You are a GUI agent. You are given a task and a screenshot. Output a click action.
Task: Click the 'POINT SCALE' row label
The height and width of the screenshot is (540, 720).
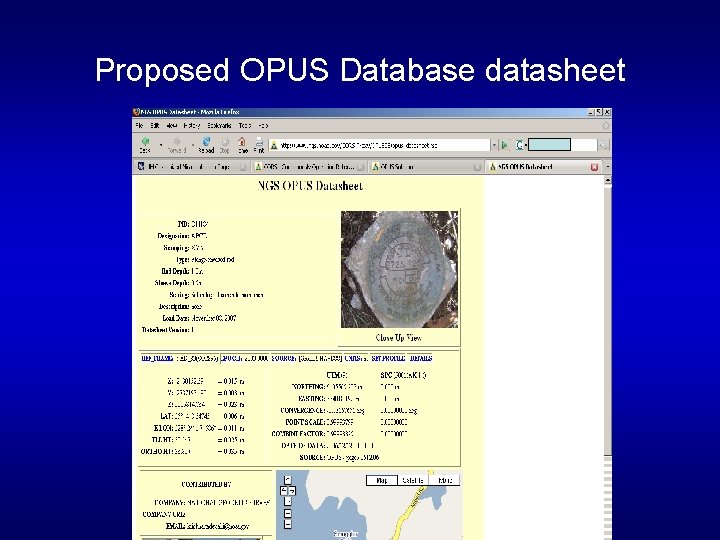pyautogui.click(x=305, y=422)
